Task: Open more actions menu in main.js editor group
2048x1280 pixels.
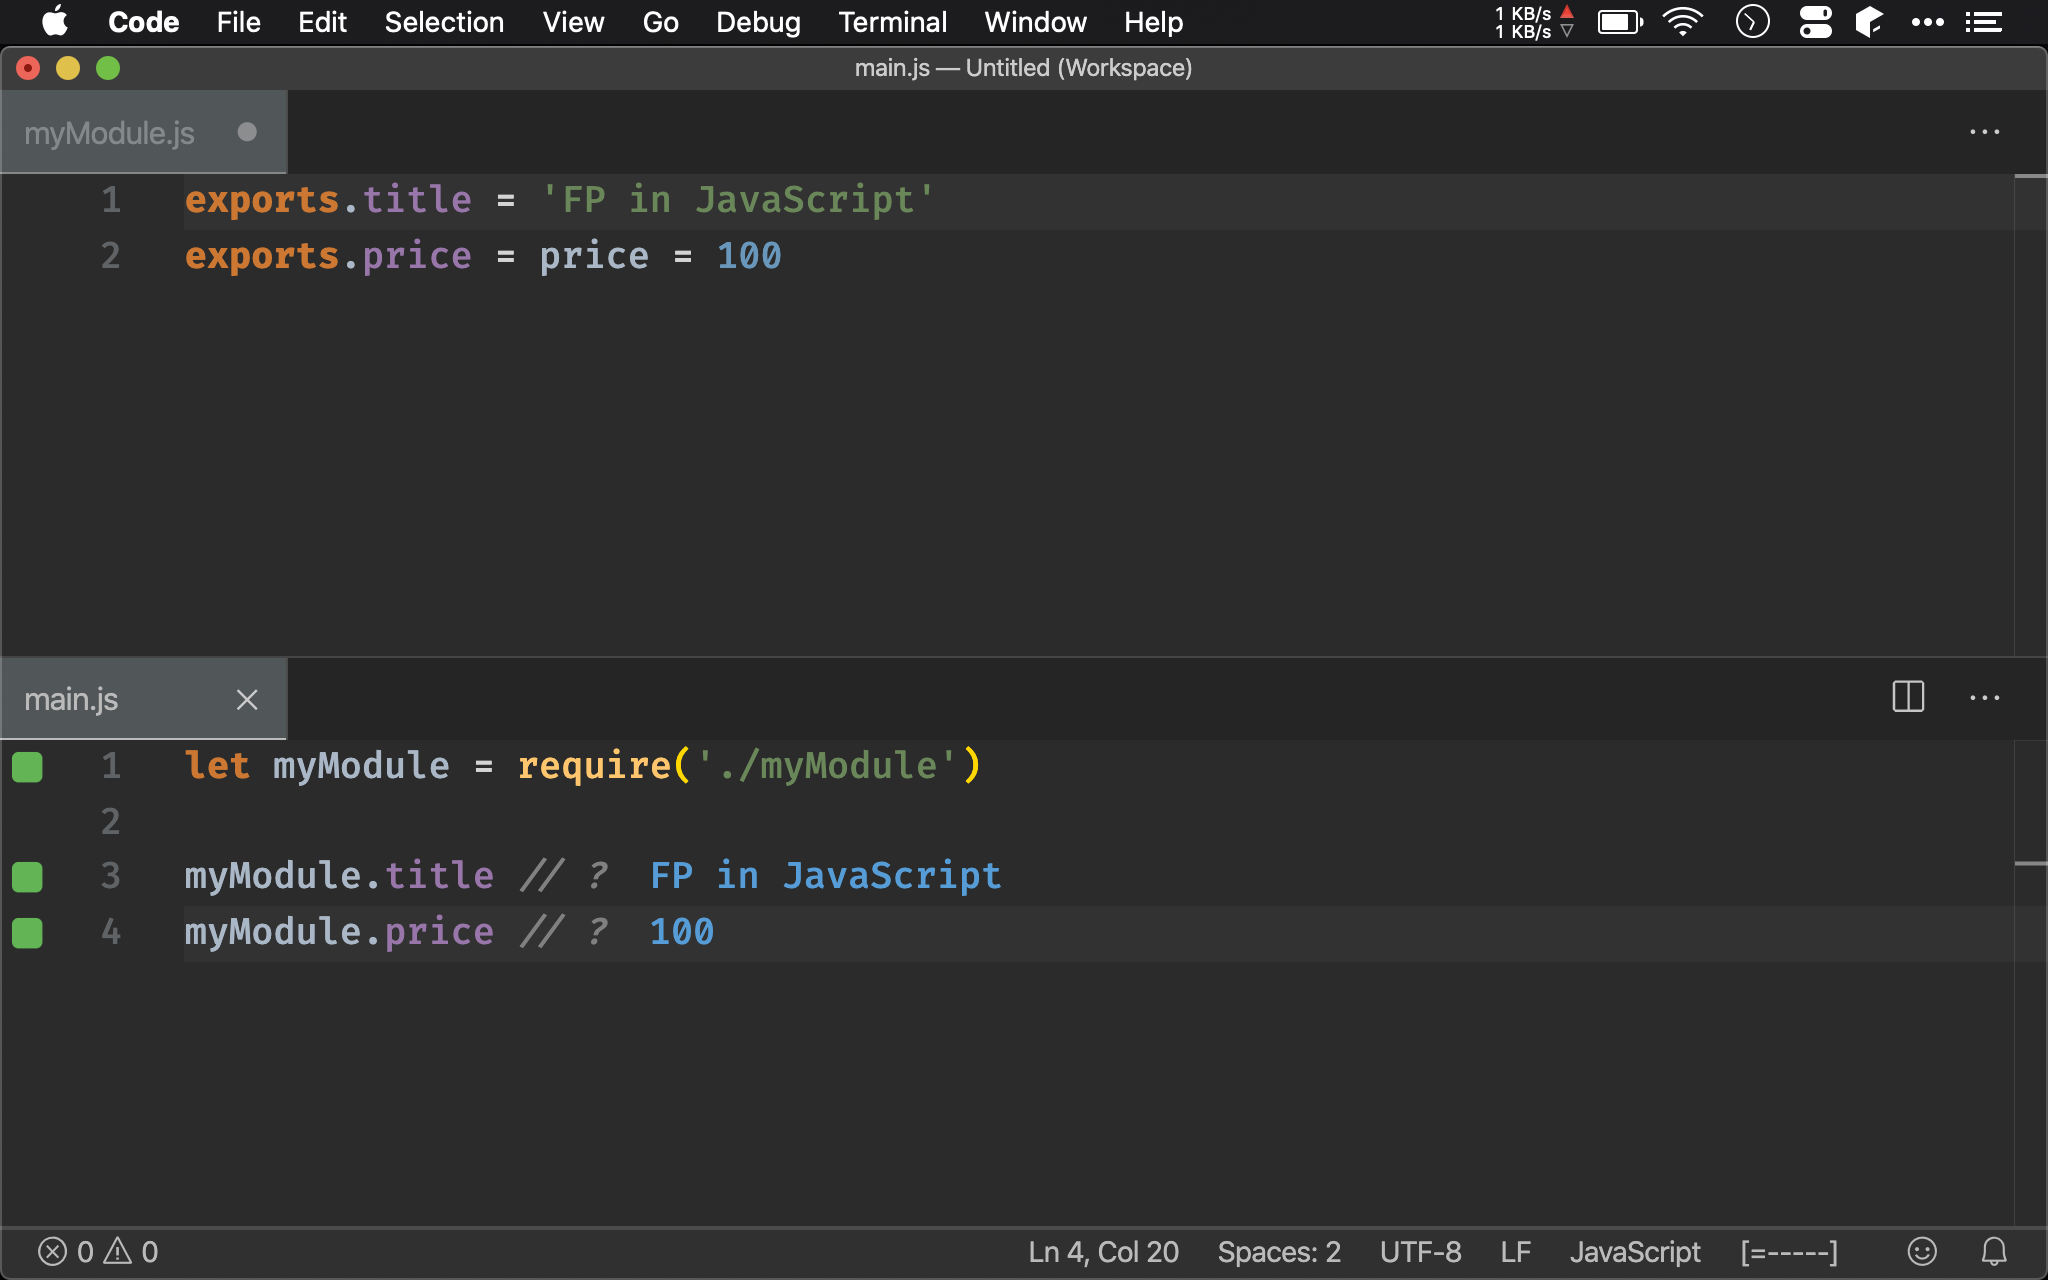Action: (1984, 698)
